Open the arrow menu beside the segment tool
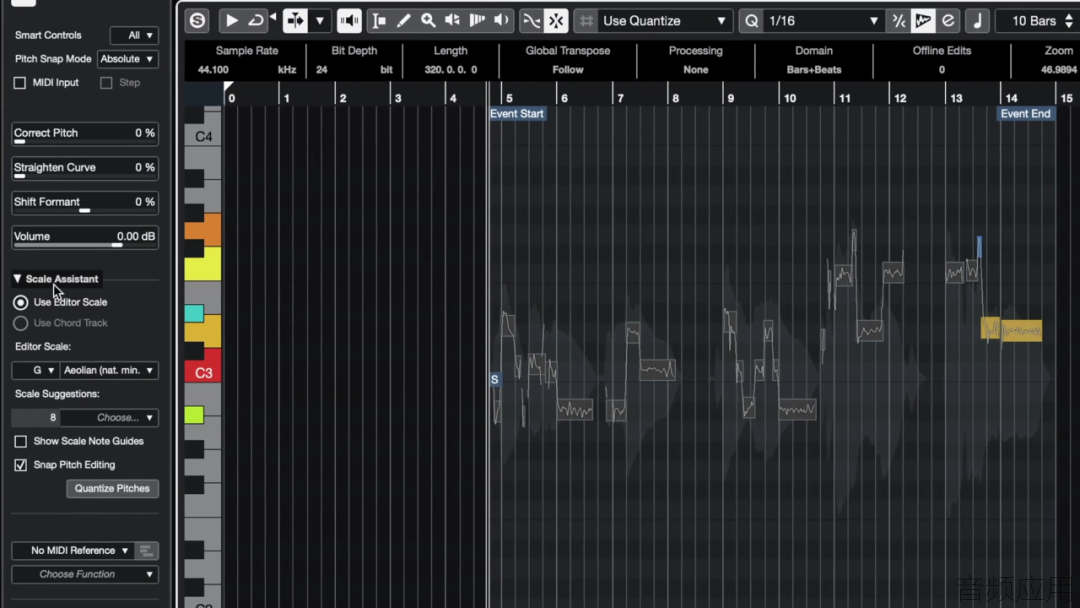1080x608 pixels. 320,21
